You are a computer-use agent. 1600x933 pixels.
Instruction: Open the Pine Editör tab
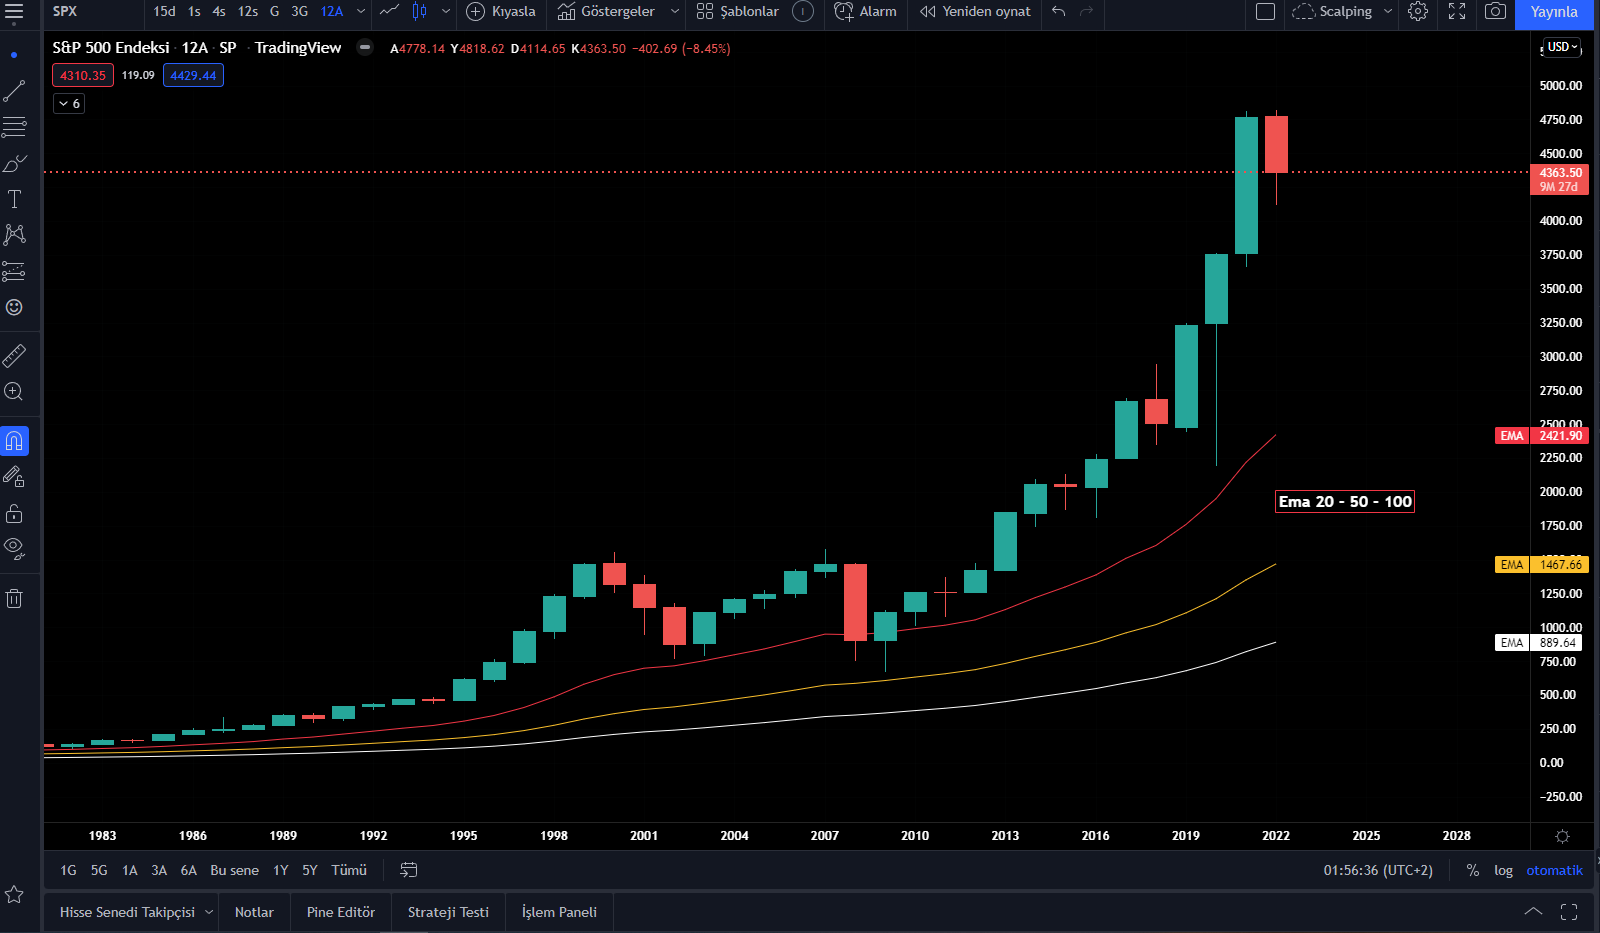coord(340,912)
